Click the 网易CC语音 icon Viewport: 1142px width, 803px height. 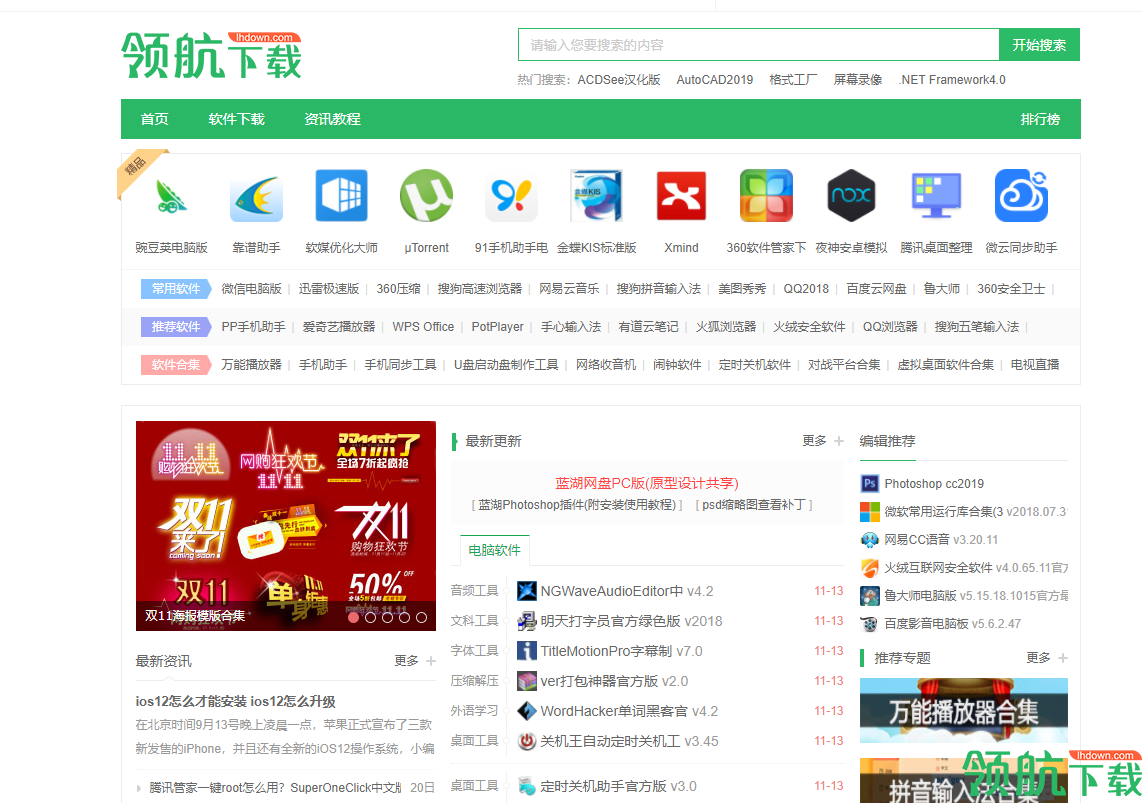pos(870,539)
